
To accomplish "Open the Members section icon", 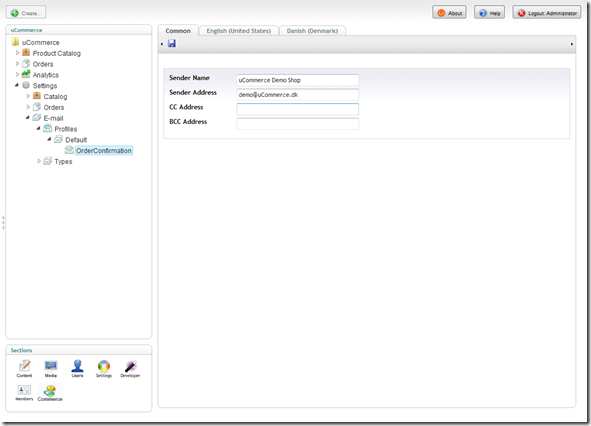I will (x=24, y=390).
